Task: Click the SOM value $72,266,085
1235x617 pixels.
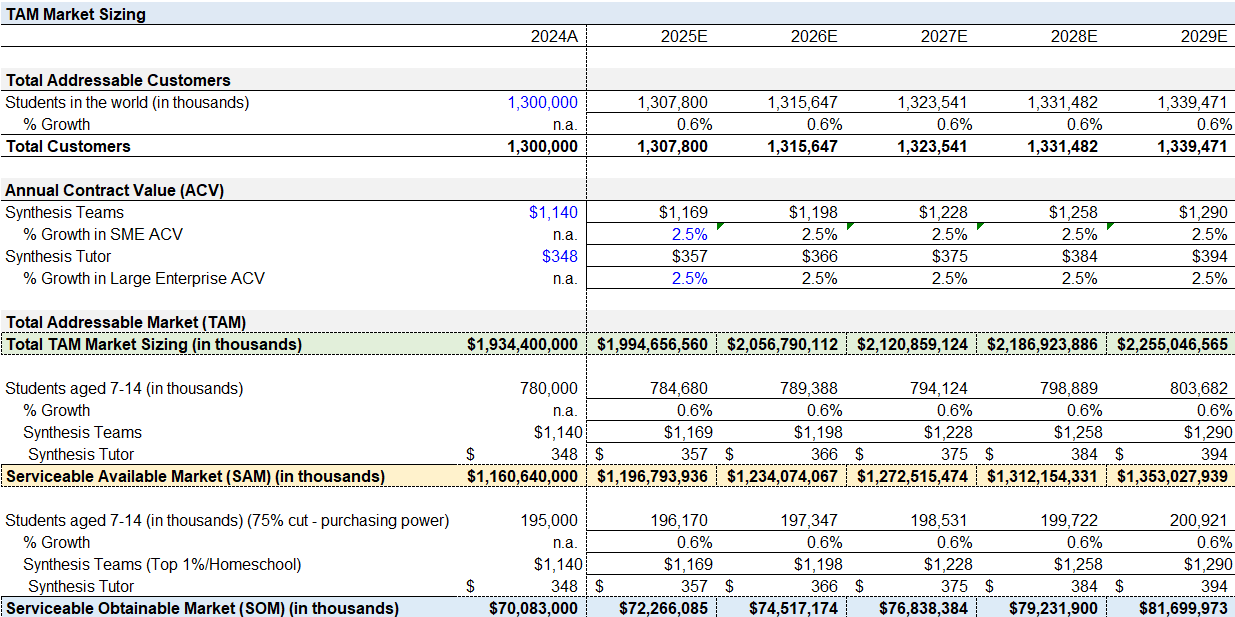Action: [664, 608]
